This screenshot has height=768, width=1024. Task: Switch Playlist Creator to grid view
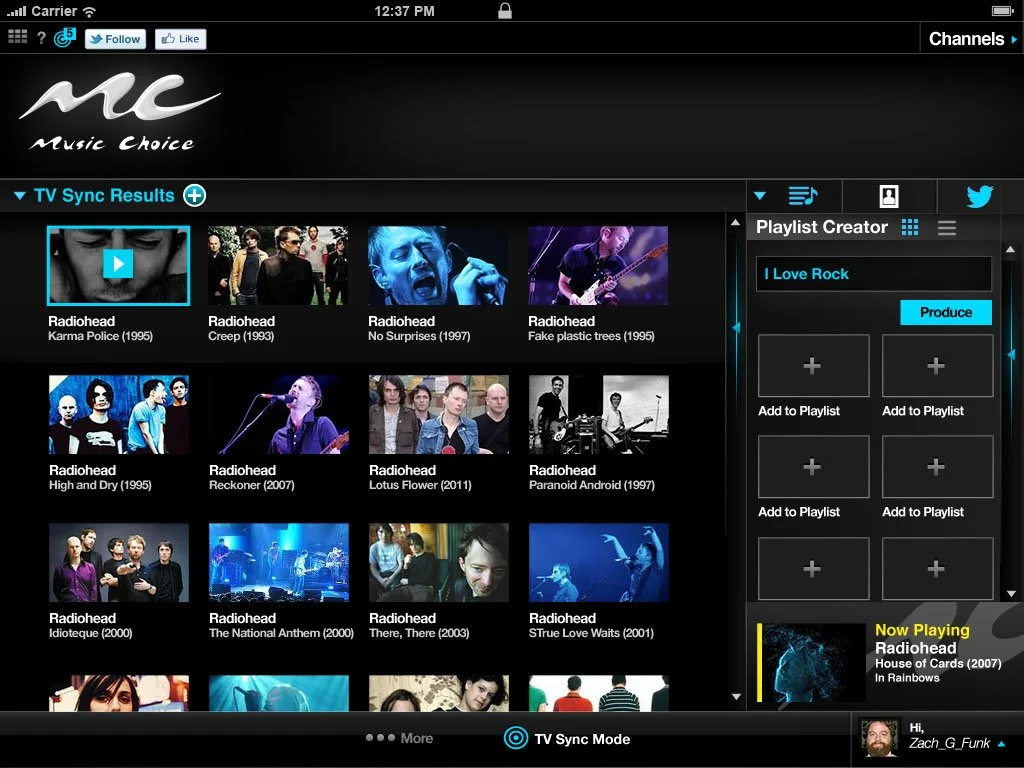point(910,227)
